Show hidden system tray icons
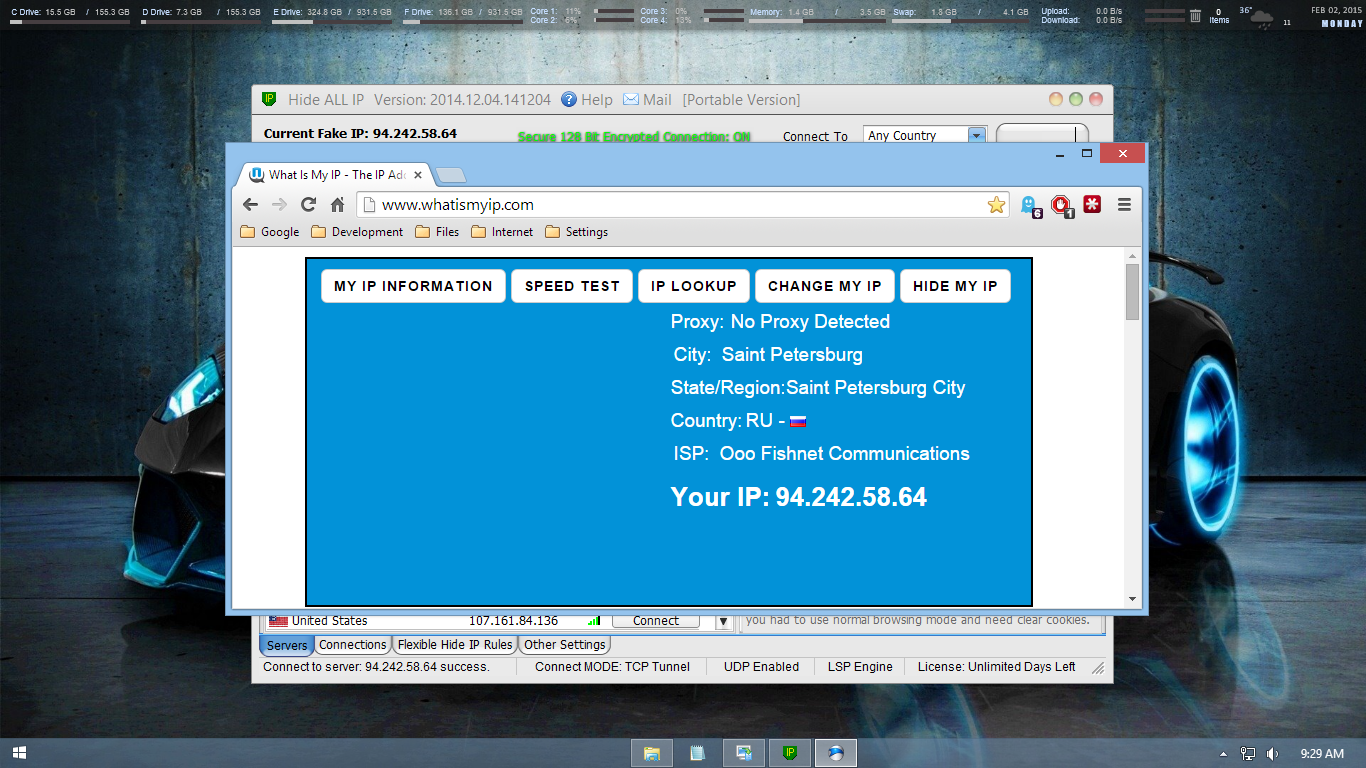This screenshot has width=1366, height=768. 1223,753
